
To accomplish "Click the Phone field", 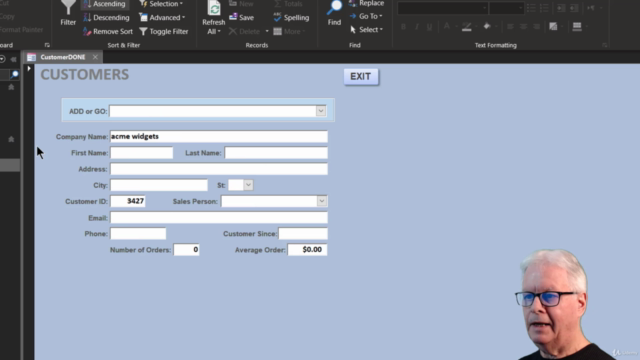I will click(138, 233).
